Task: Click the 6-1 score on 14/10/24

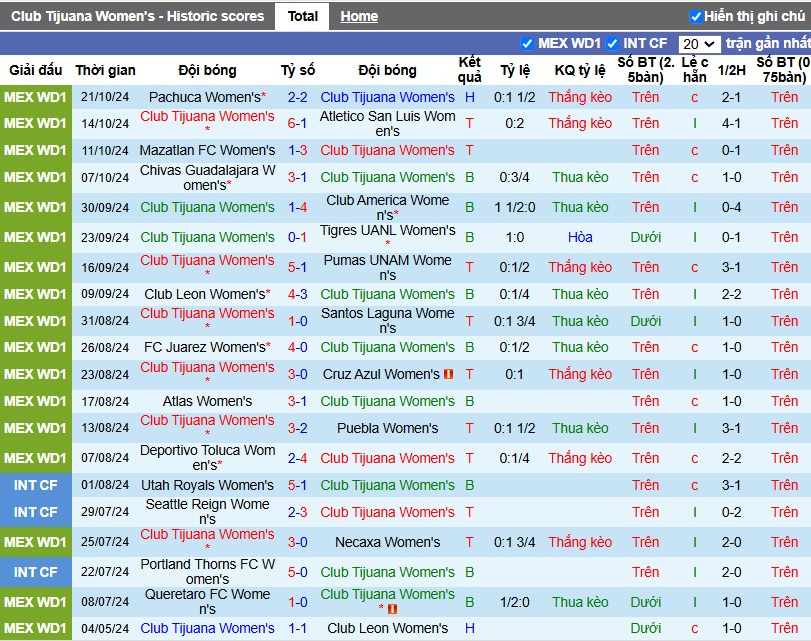Action: [297, 123]
